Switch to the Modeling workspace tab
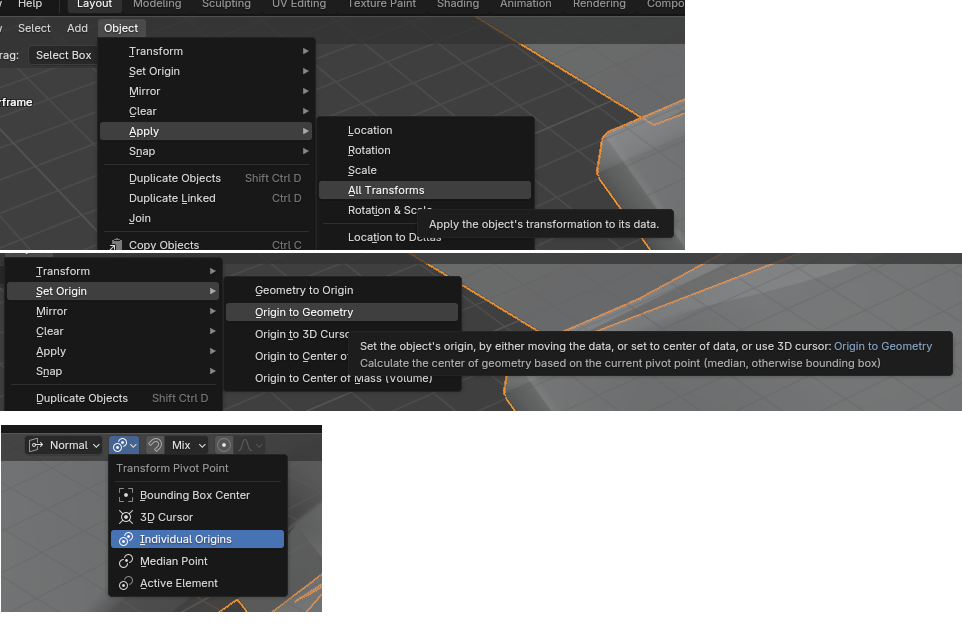 pos(157,4)
